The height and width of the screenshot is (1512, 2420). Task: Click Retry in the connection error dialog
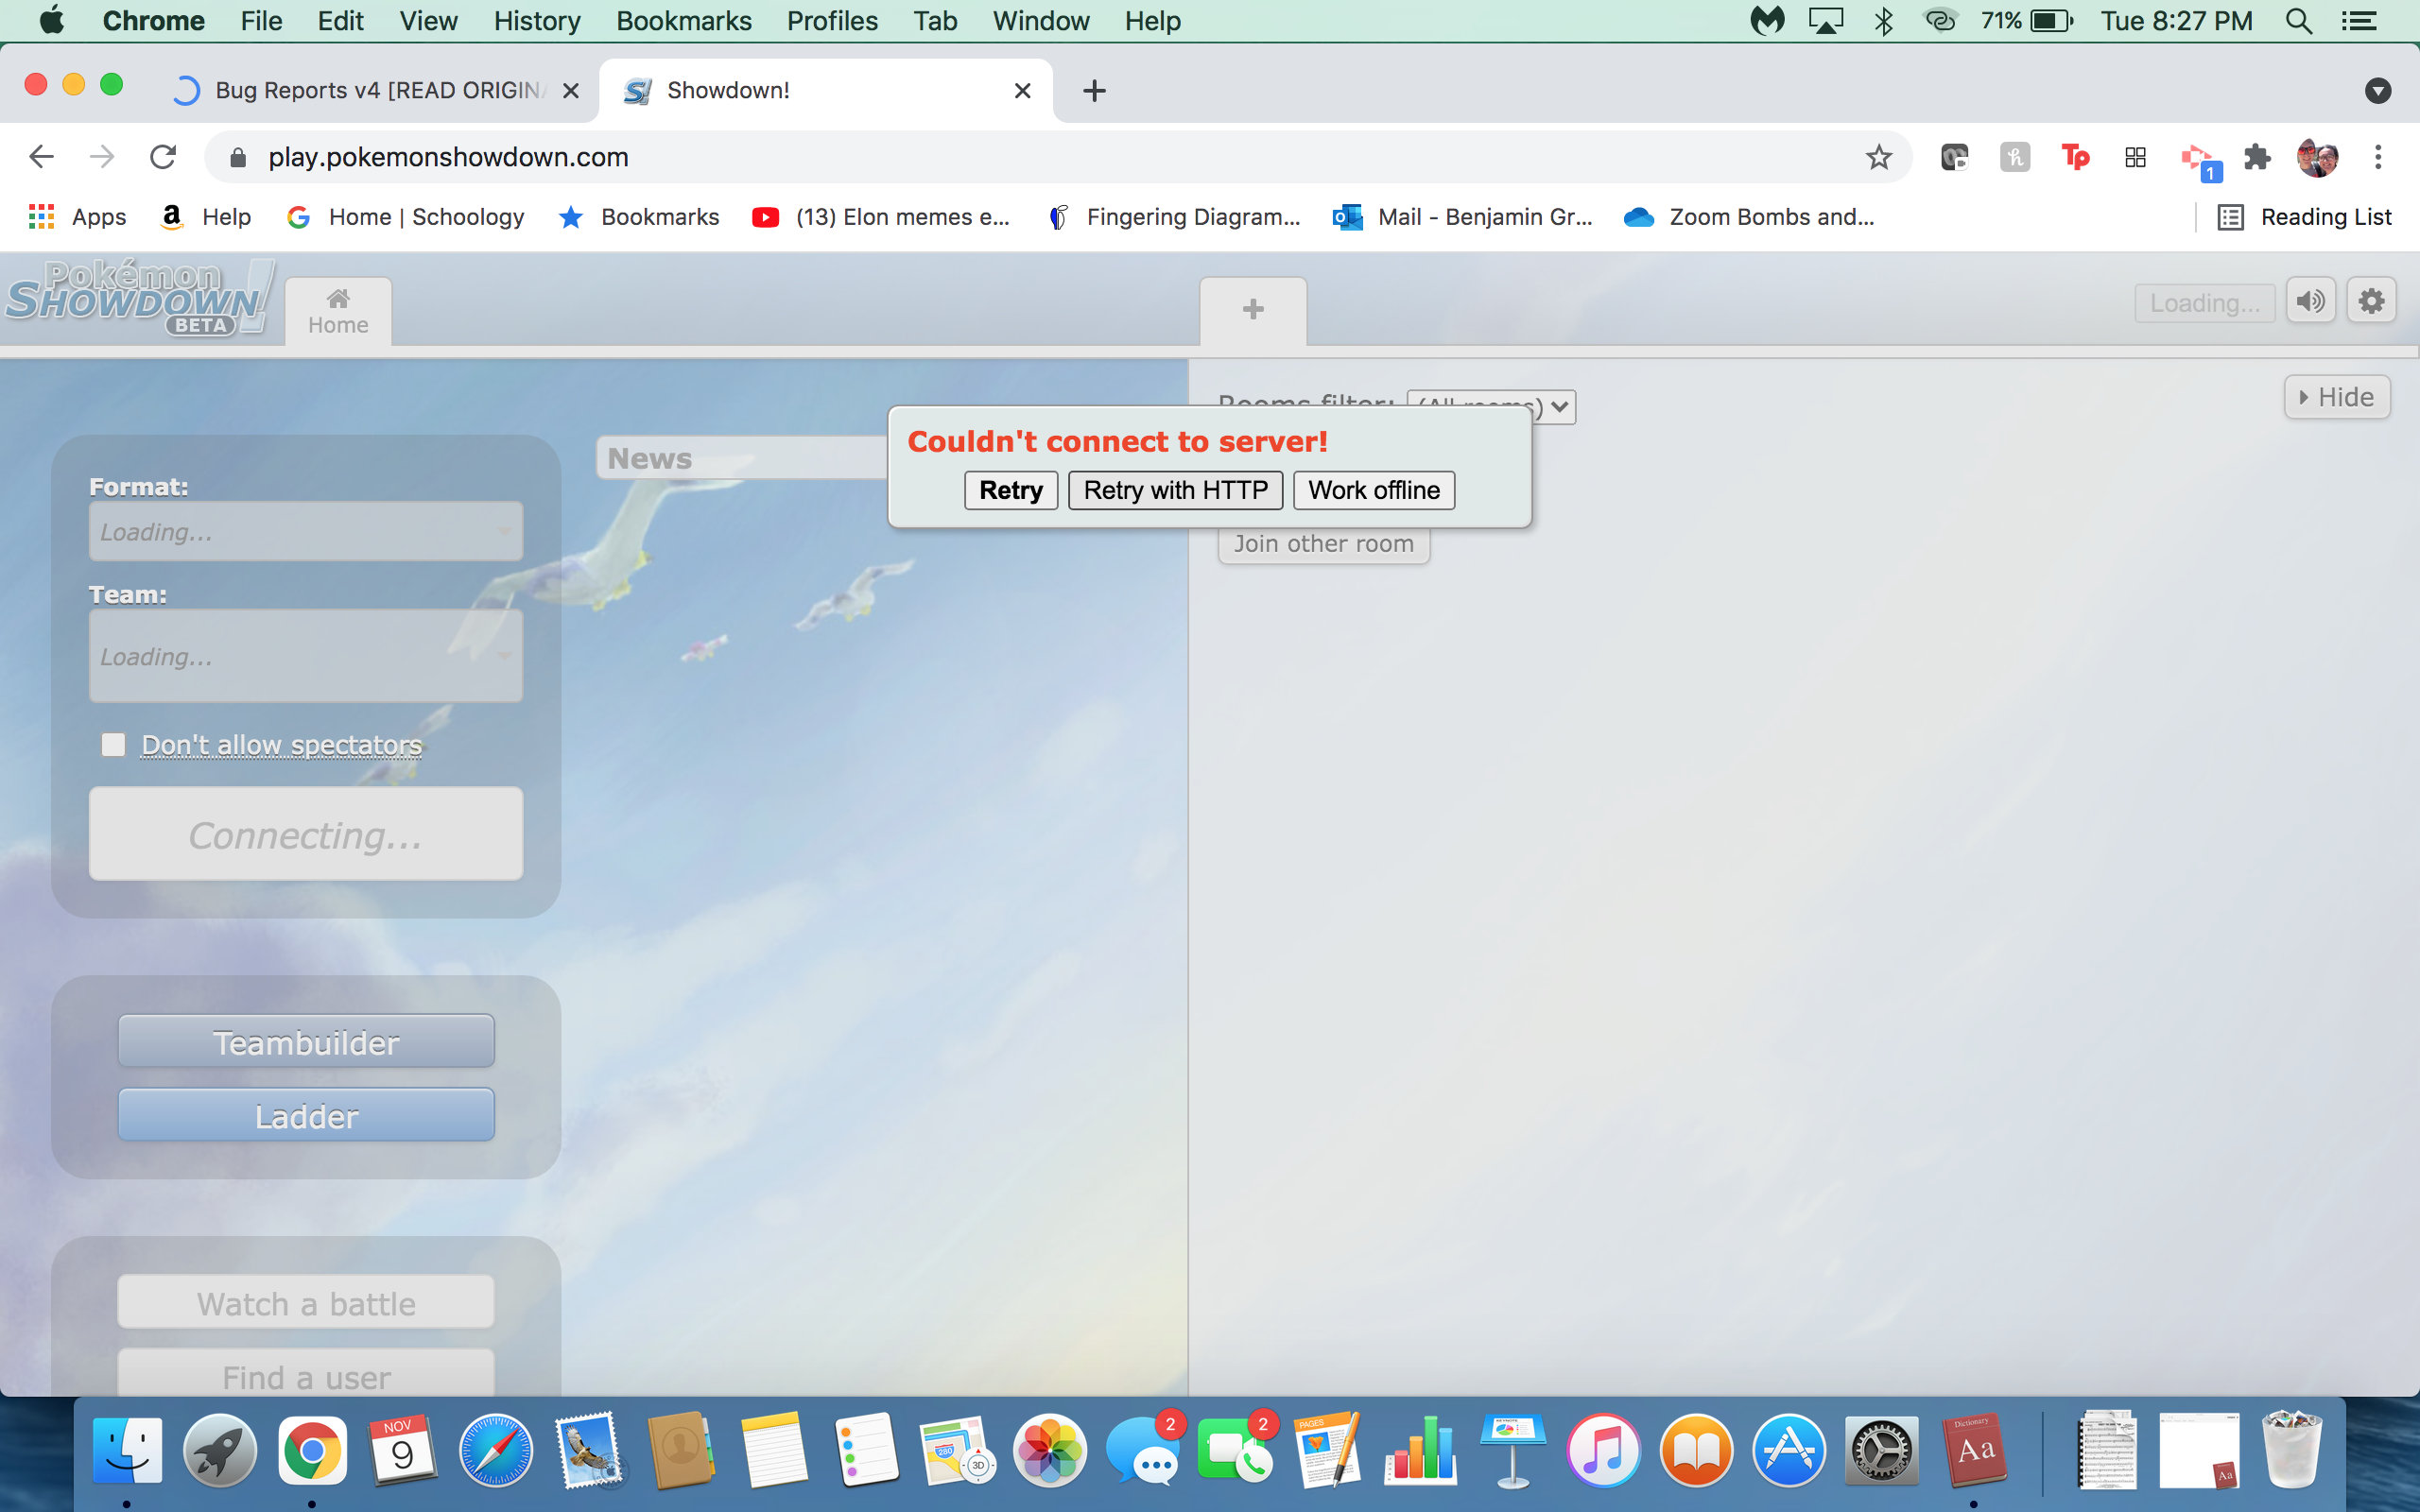pos(1011,490)
